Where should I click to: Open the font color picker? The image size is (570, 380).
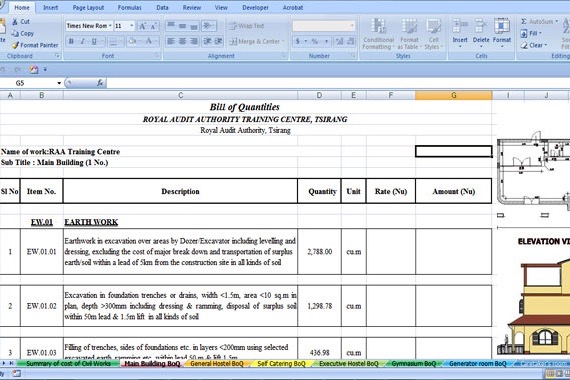coord(156,41)
